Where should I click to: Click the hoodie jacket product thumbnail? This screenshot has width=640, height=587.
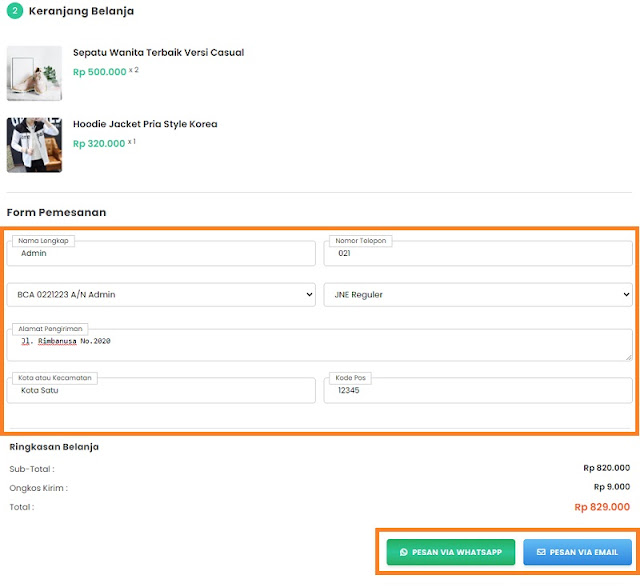(34, 145)
